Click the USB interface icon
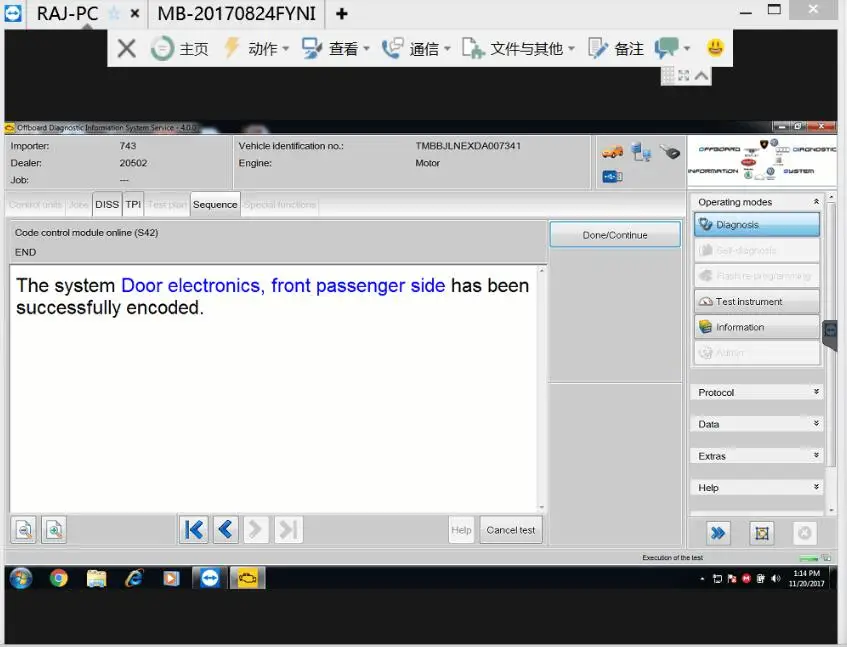This screenshot has height=647, width=847. [x=613, y=177]
